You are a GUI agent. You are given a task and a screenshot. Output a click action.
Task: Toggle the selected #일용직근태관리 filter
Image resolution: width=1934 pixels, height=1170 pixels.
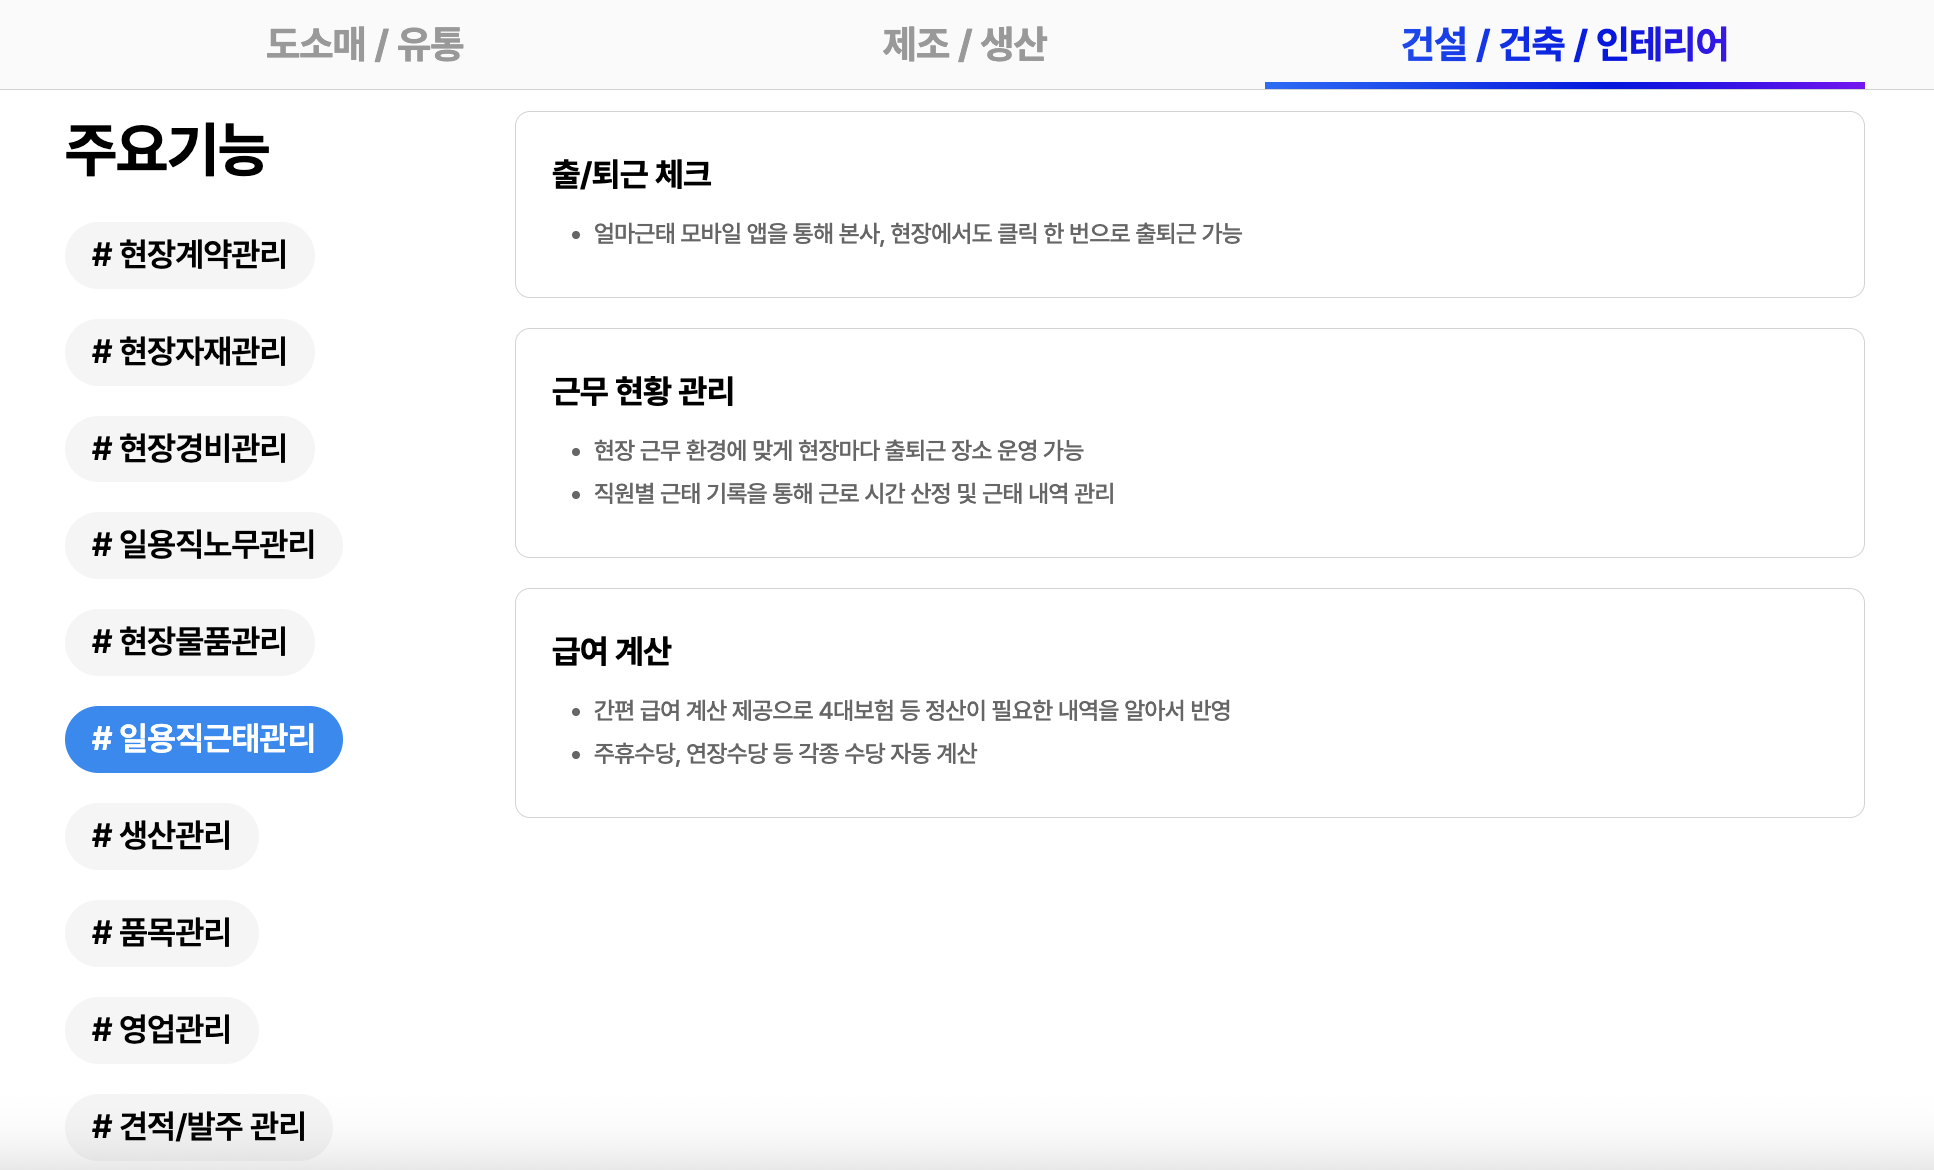[x=203, y=739]
